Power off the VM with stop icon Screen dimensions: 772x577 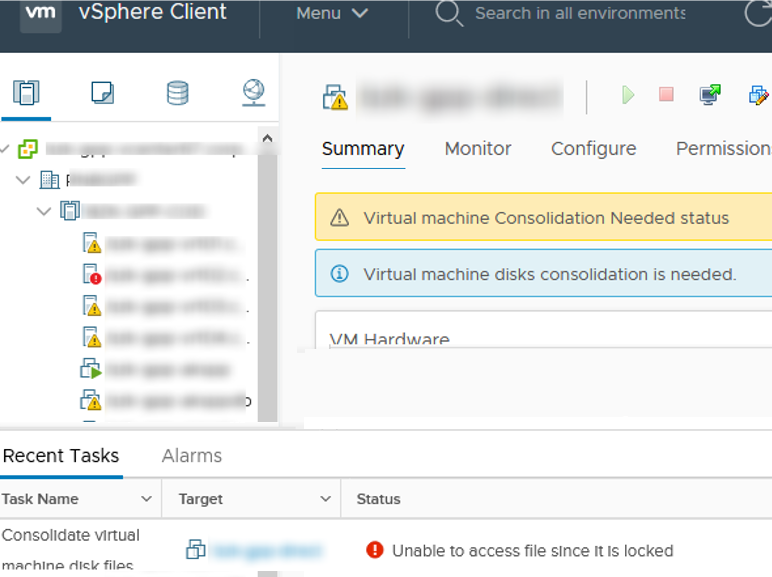click(666, 94)
